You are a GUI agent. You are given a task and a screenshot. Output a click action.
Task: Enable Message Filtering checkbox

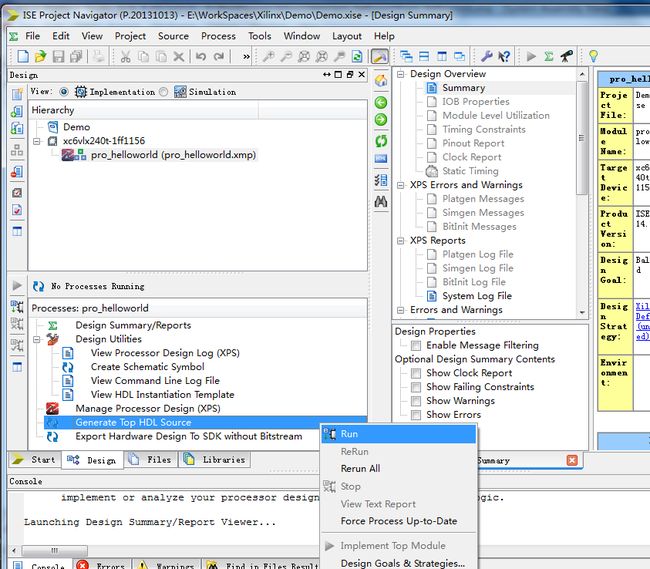(x=416, y=346)
